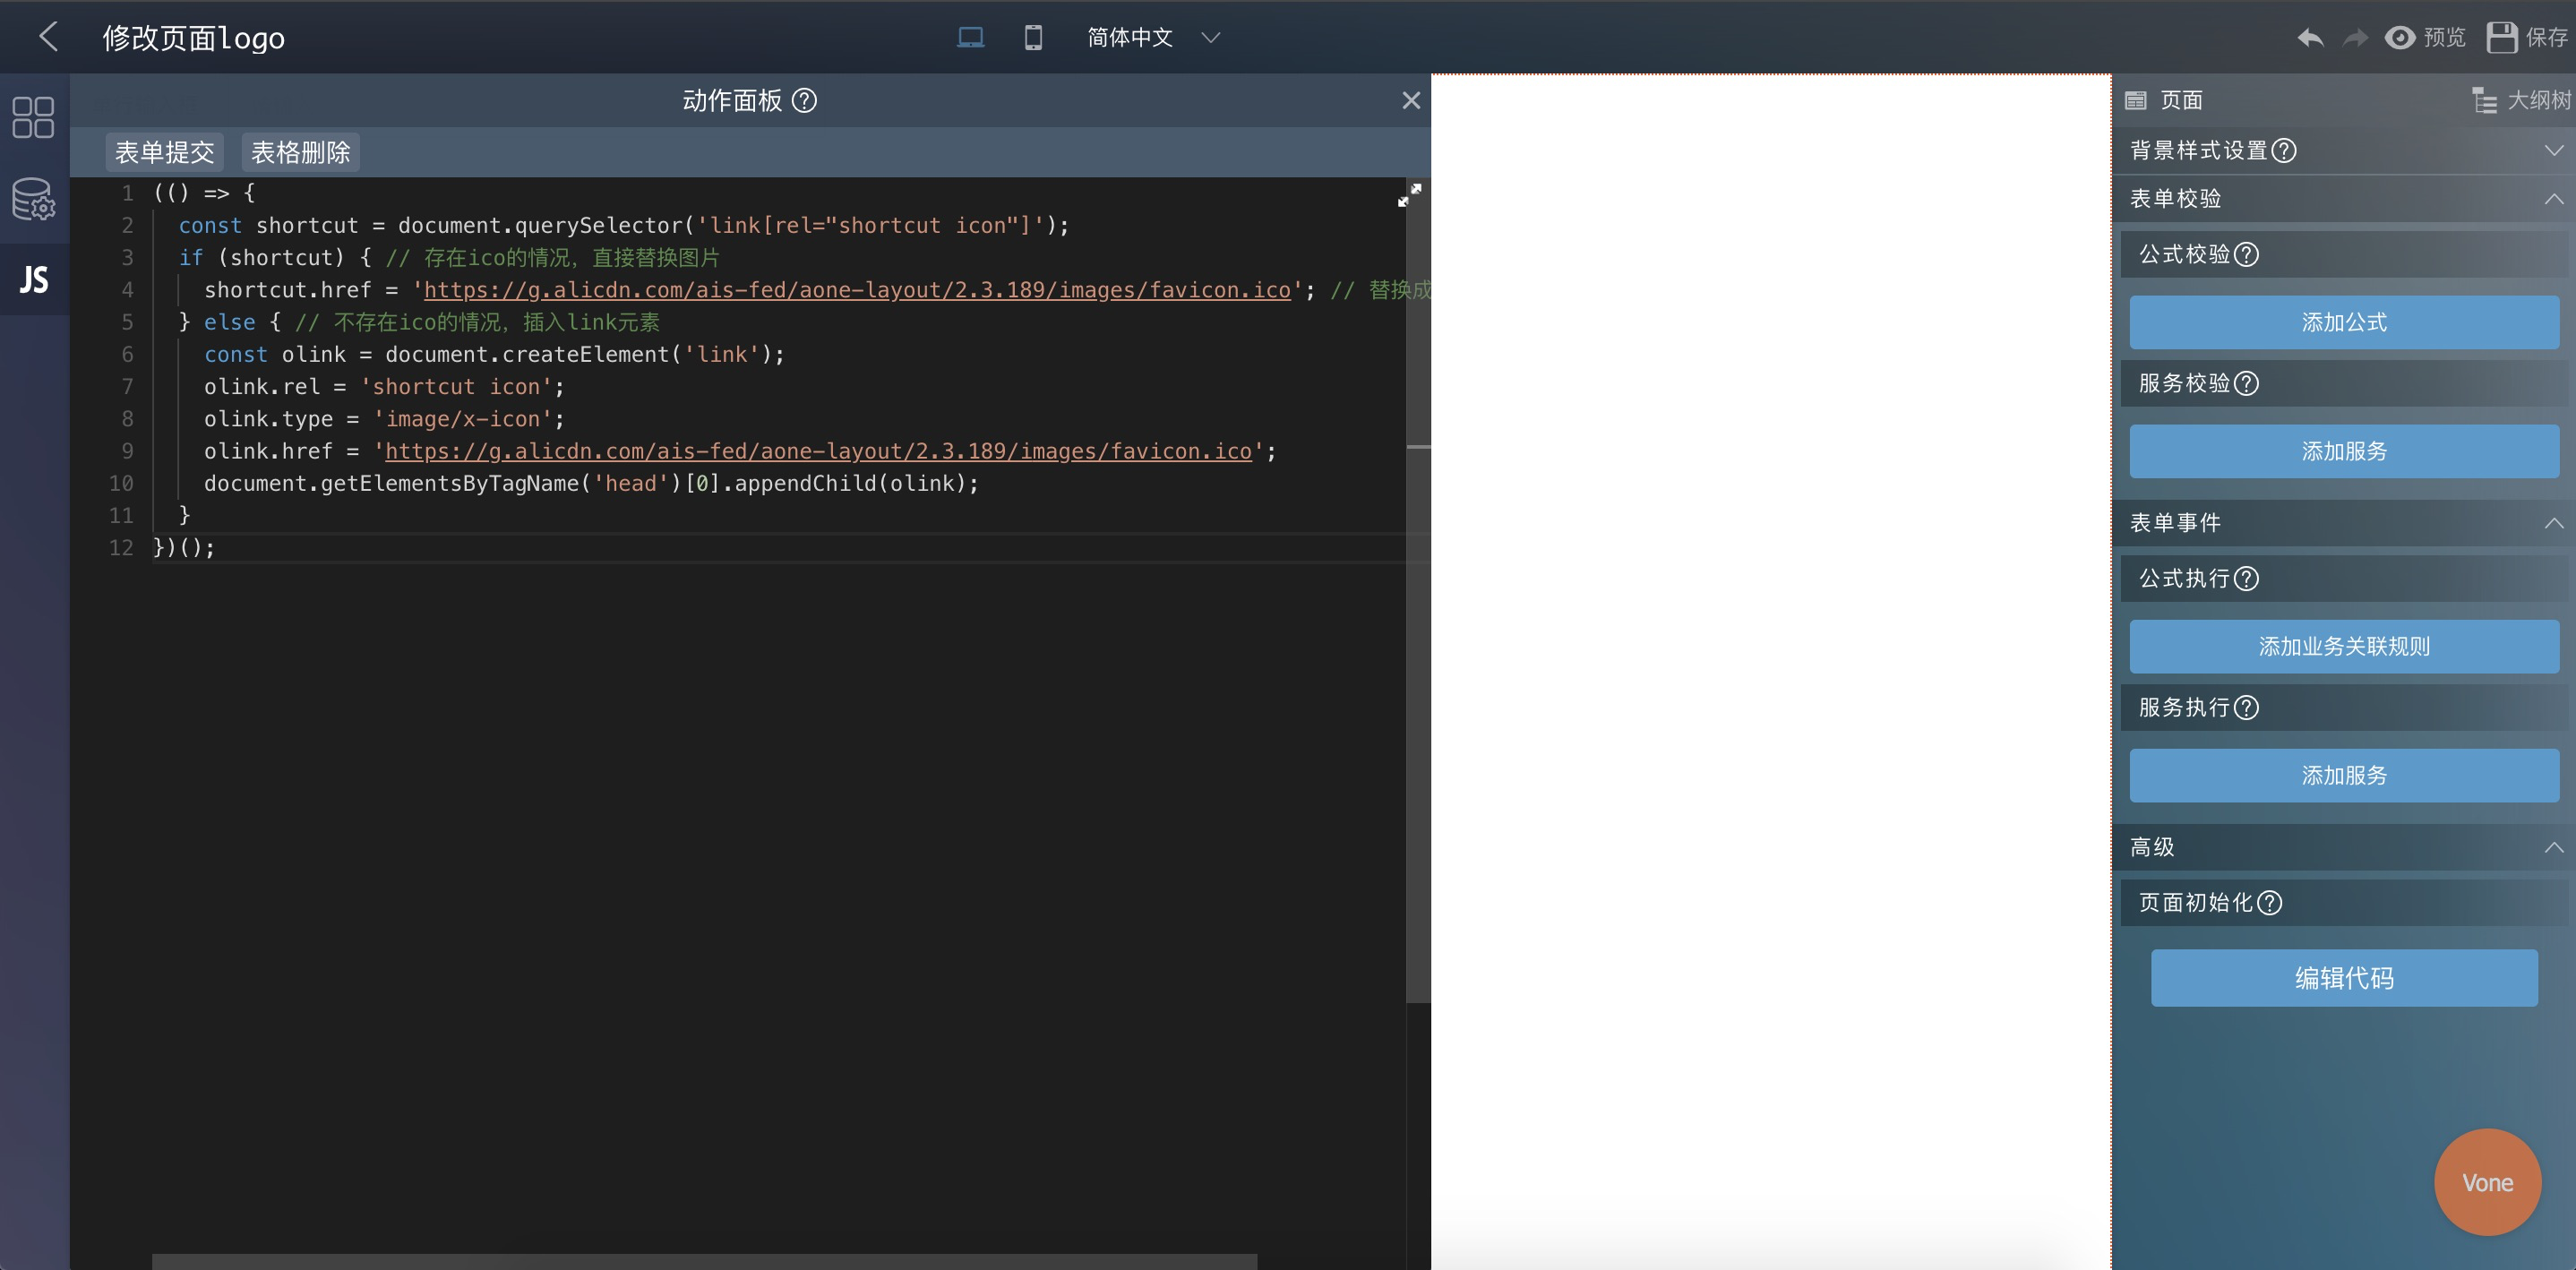This screenshot has width=2576, height=1270.
Task: Open the JS action panel icon
Action: [x=33, y=279]
